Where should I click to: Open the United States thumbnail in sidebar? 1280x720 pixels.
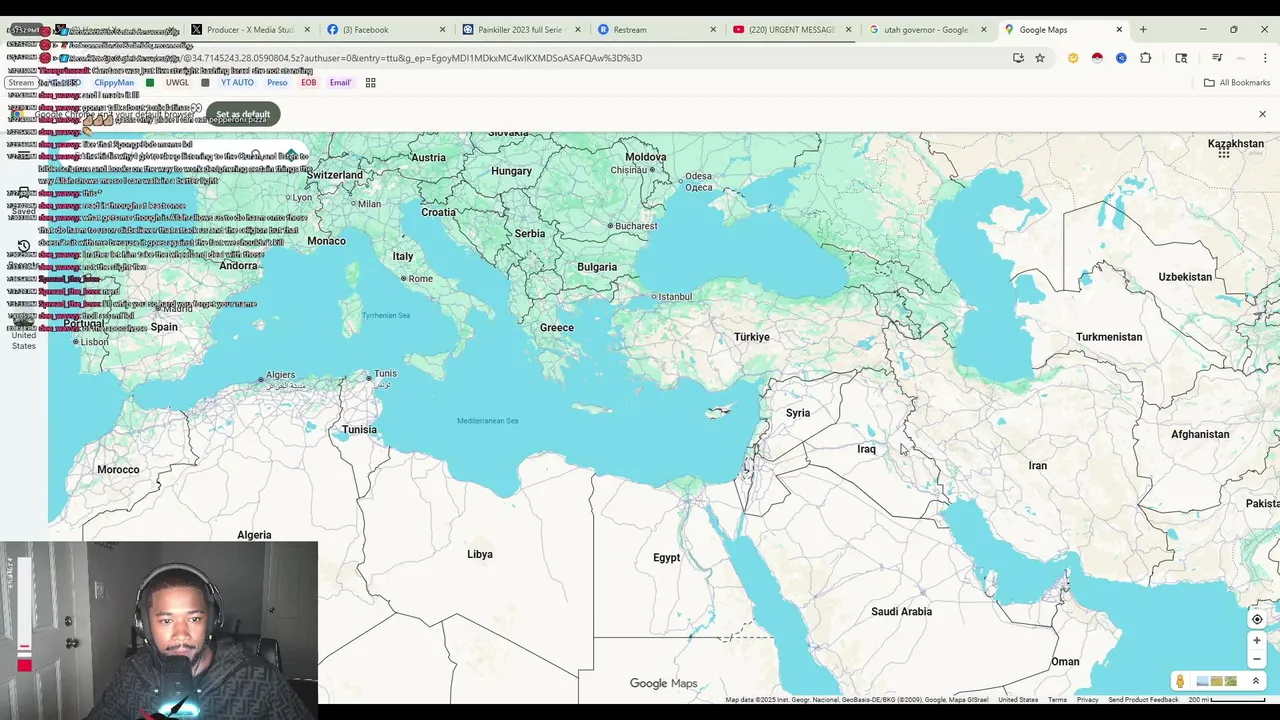(x=23, y=333)
